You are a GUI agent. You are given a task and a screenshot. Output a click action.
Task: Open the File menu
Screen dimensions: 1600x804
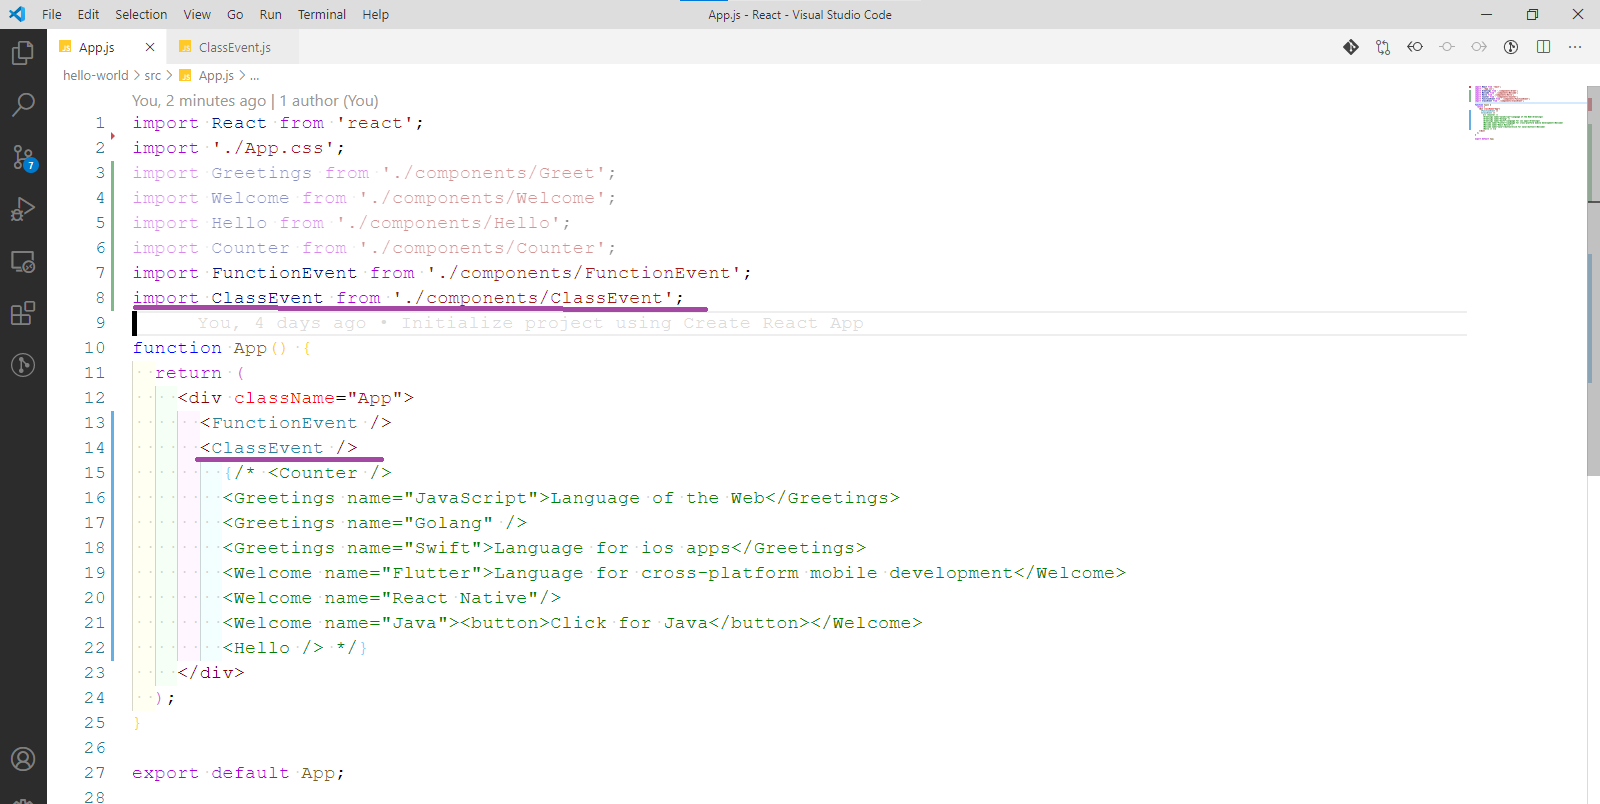pos(52,14)
